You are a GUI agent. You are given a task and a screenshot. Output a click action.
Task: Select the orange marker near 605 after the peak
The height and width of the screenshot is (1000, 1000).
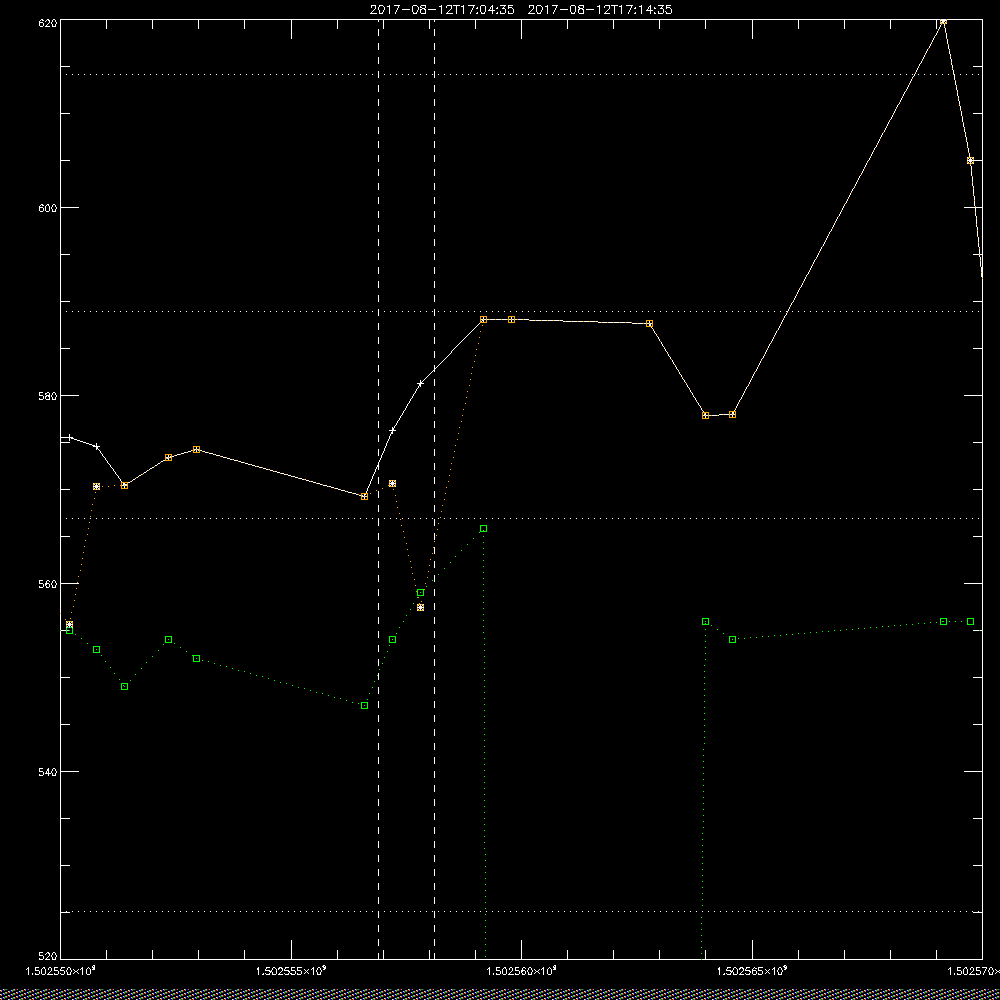[x=970, y=161]
